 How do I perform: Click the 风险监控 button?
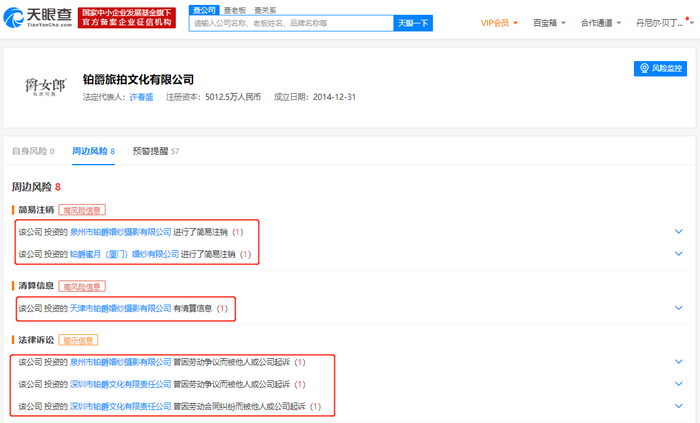(x=660, y=68)
